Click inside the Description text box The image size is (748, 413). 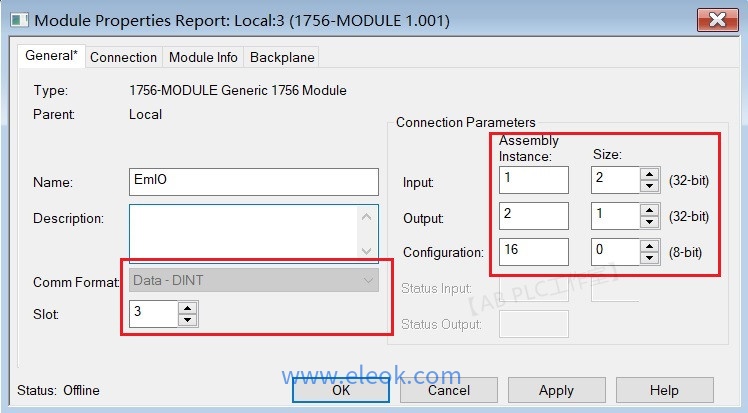click(x=244, y=232)
